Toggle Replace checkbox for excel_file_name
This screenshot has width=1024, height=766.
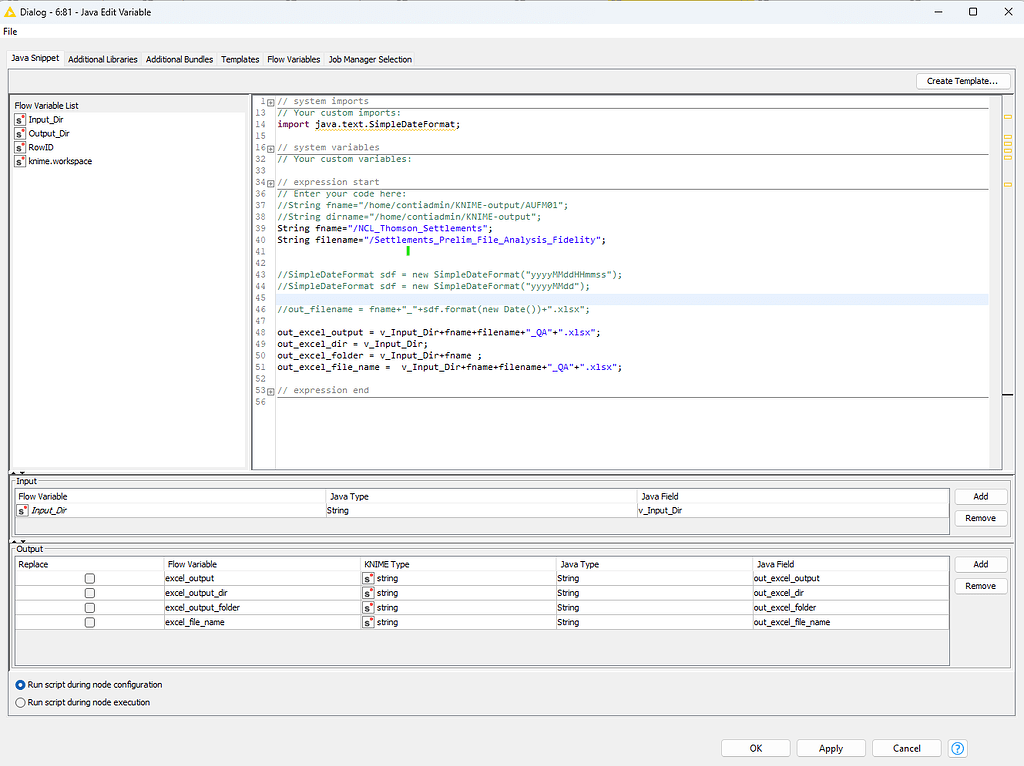click(x=90, y=622)
